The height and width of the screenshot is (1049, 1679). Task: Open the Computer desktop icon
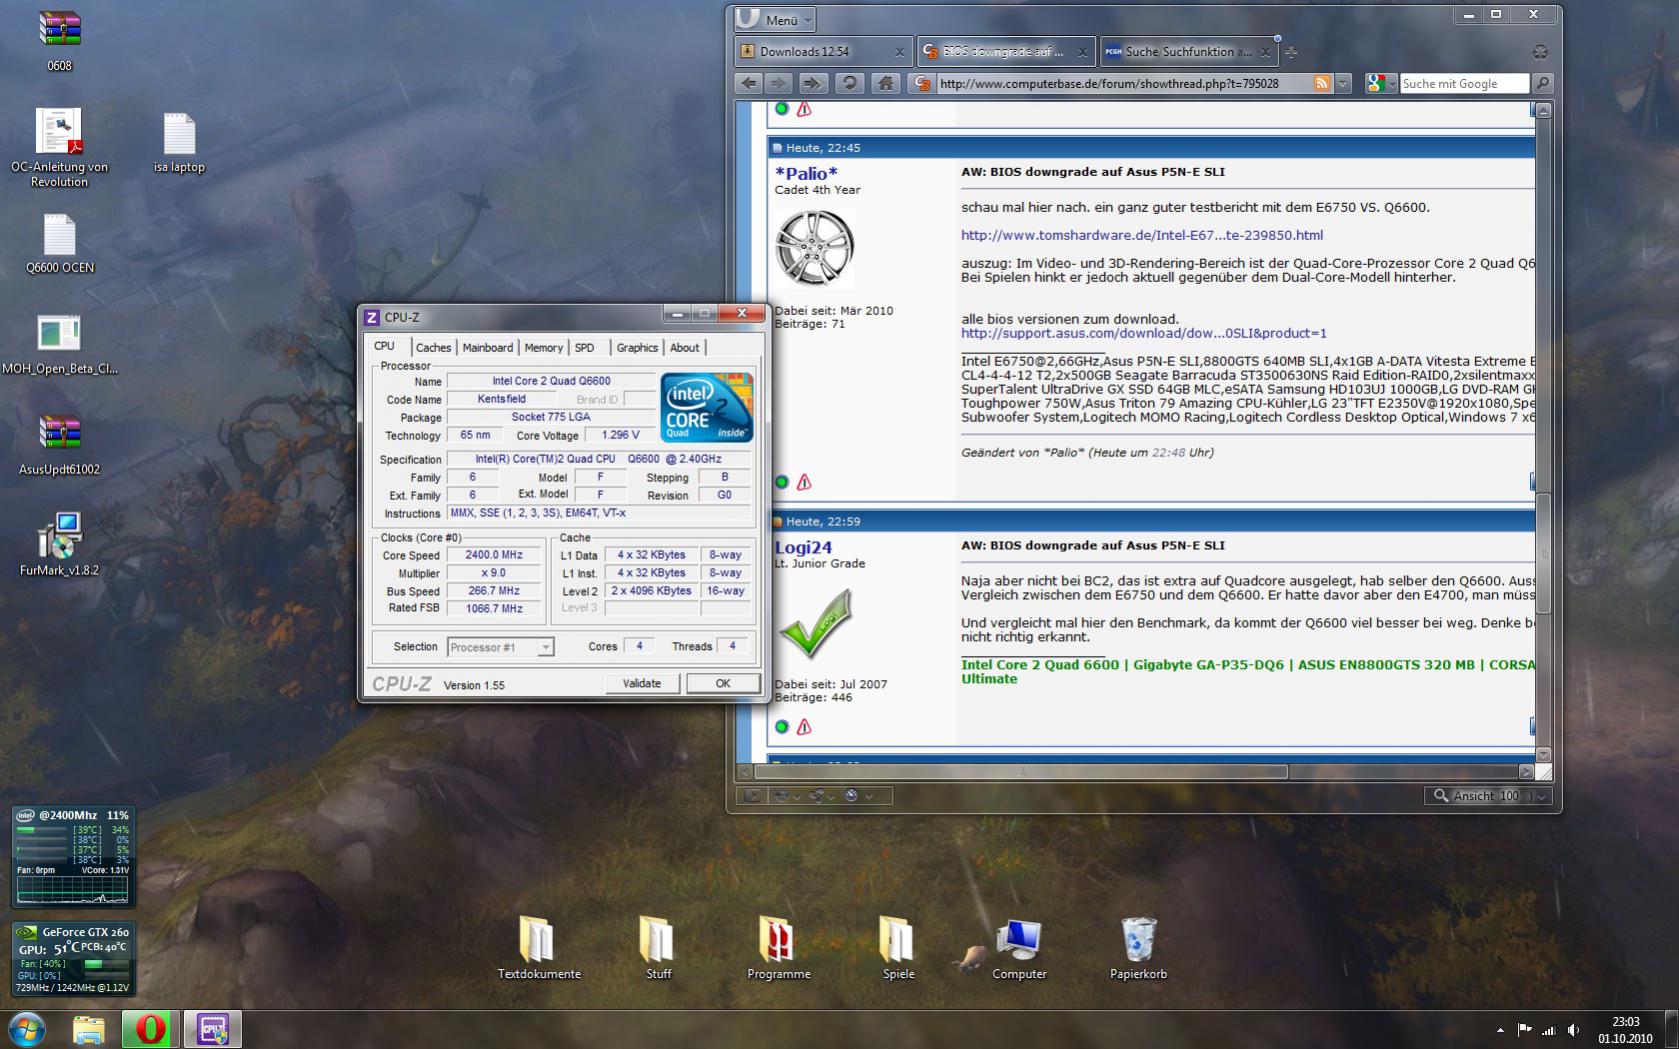(1019, 947)
